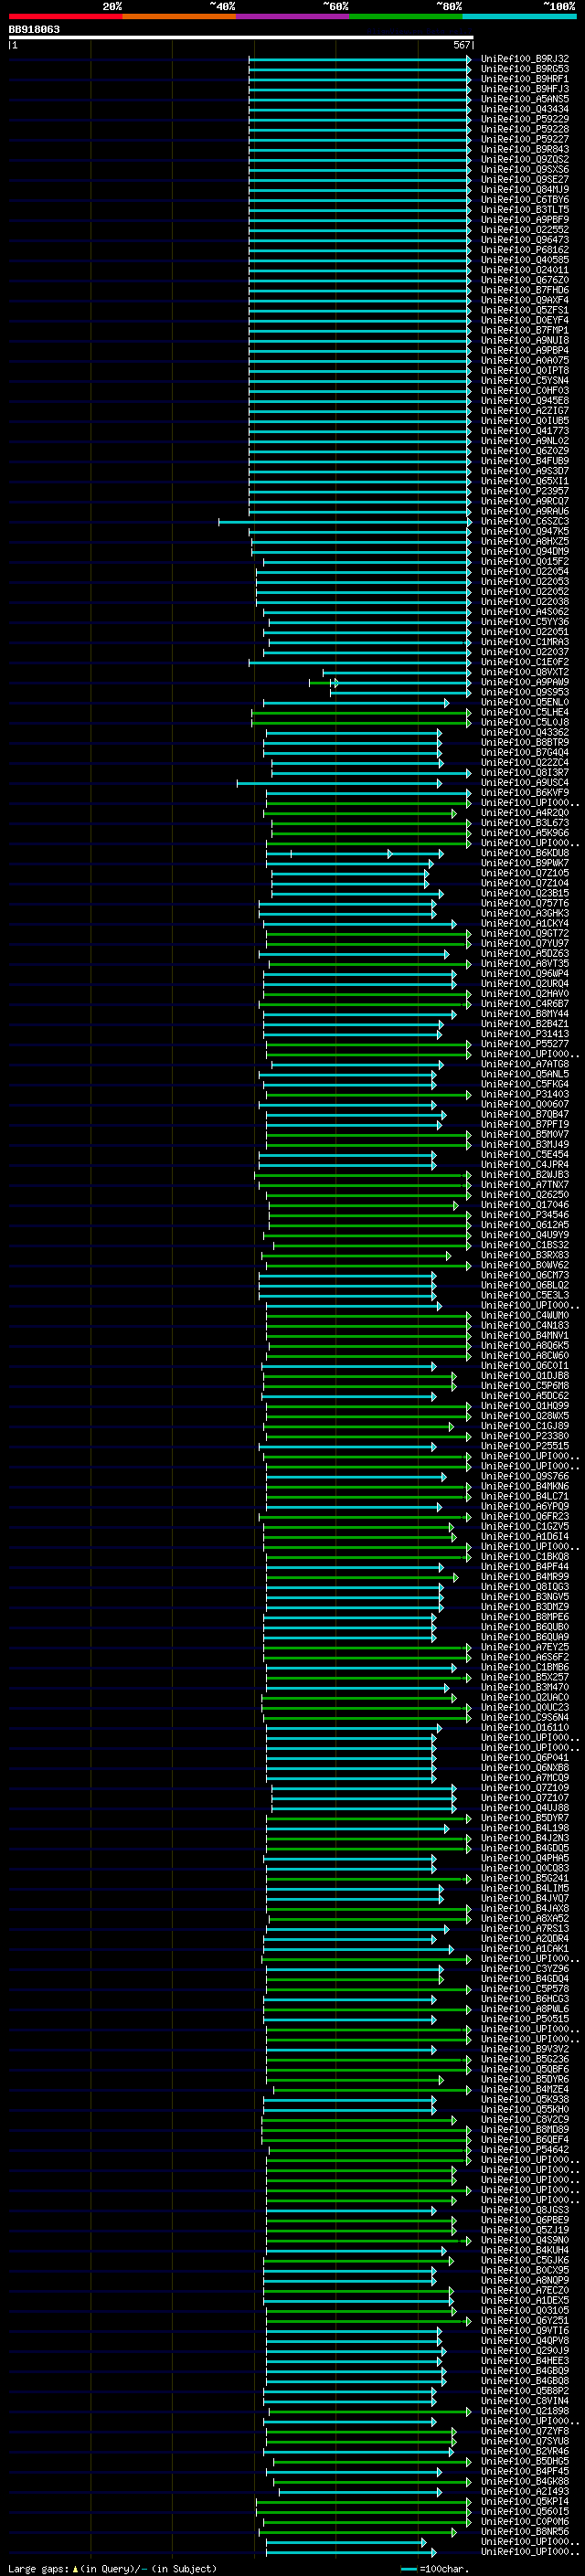Select hit label UniRef100_Q947K5
The image size is (585, 2576).
coord(525,531)
